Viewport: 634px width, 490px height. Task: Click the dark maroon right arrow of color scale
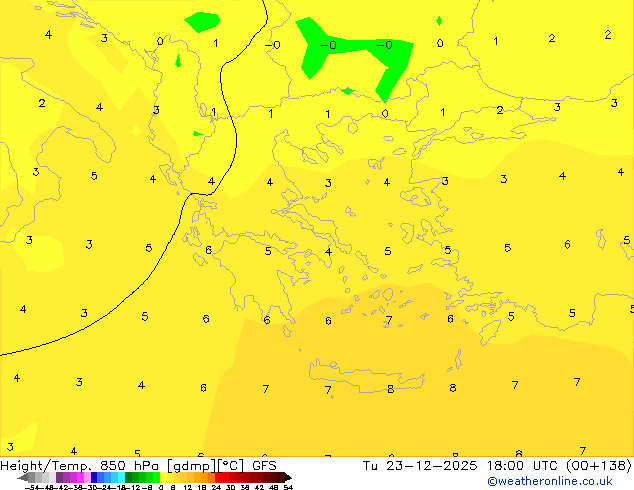tap(287, 477)
